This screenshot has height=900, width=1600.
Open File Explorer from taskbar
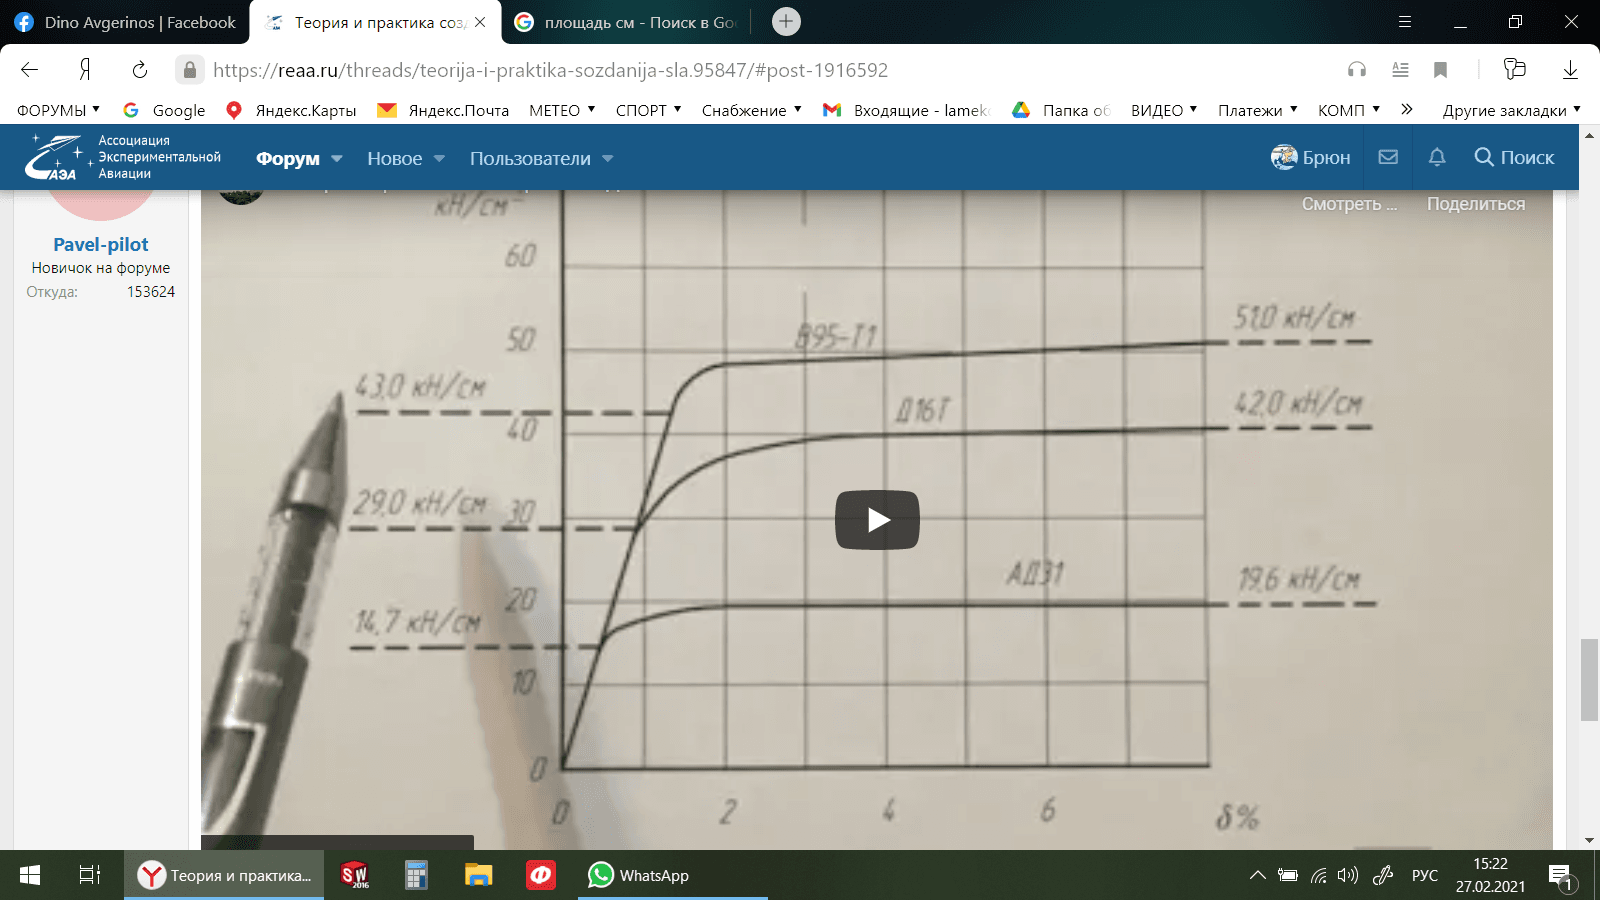coord(478,875)
